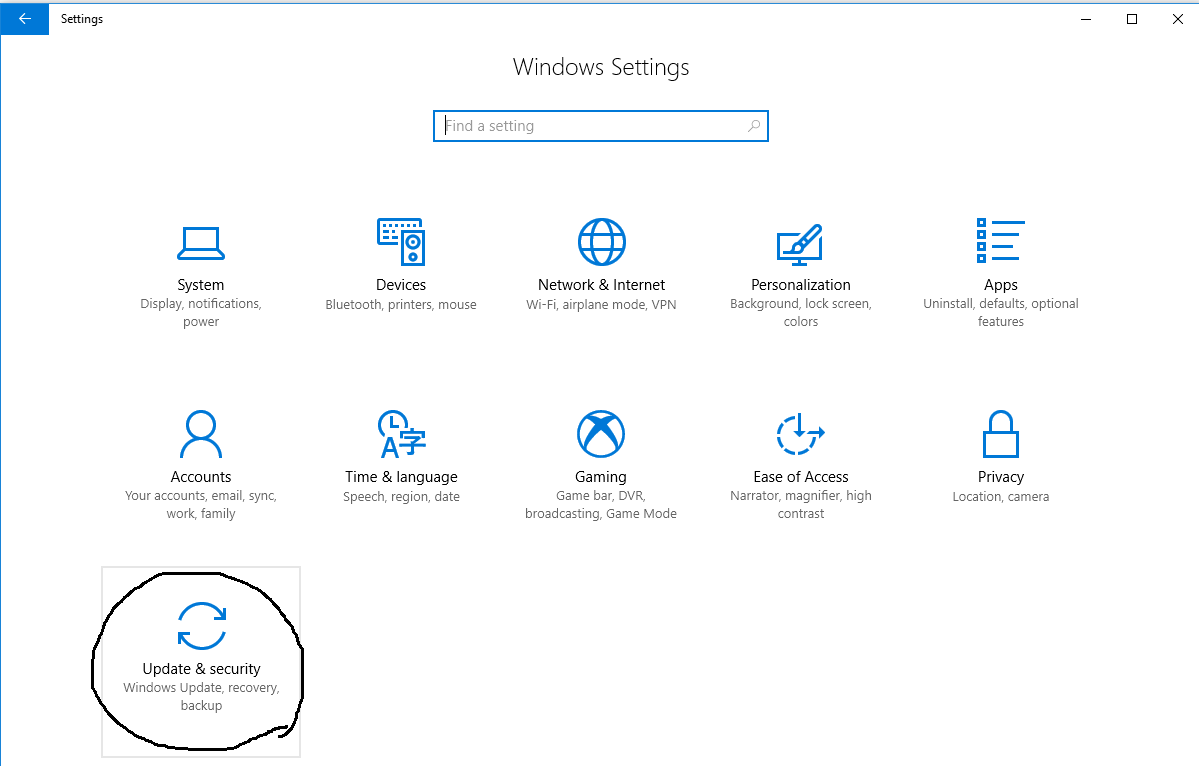Click the Ease of Access label

(x=801, y=477)
